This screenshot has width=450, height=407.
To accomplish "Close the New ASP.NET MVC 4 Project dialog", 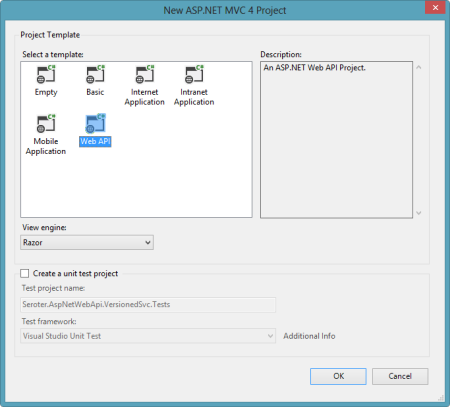I will click(x=435, y=7).
